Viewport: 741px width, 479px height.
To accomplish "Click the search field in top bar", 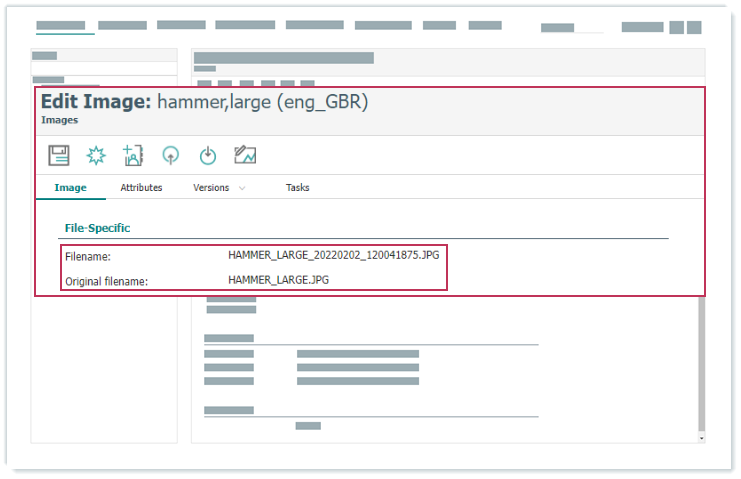I will (572, 28).
